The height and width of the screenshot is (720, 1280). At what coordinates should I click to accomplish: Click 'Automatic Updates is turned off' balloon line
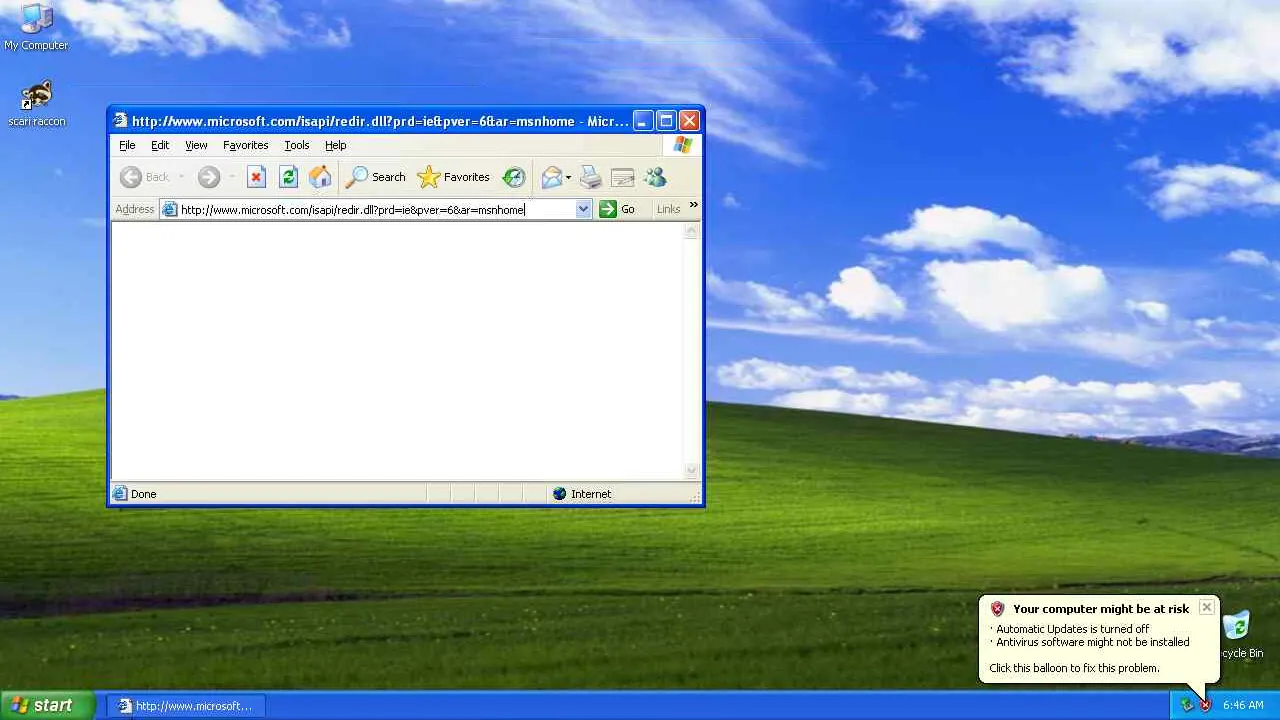tap(1073, 629)
